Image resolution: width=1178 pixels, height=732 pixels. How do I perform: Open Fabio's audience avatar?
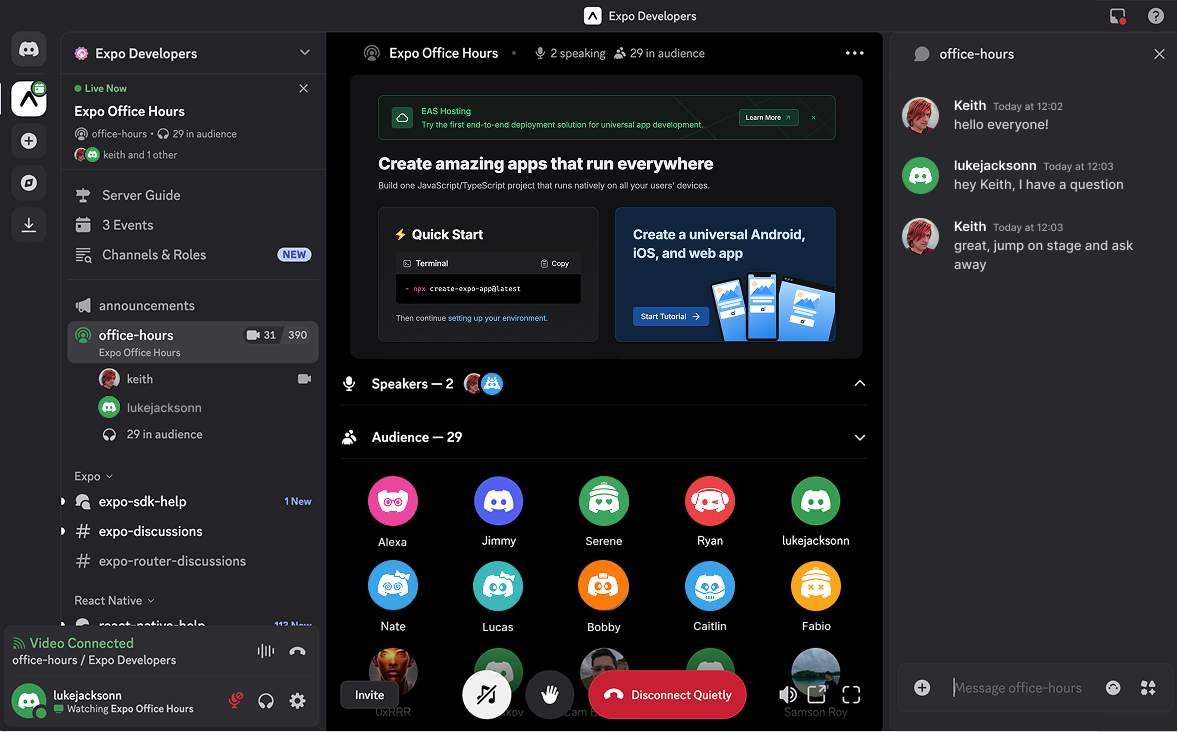(815, 586)
